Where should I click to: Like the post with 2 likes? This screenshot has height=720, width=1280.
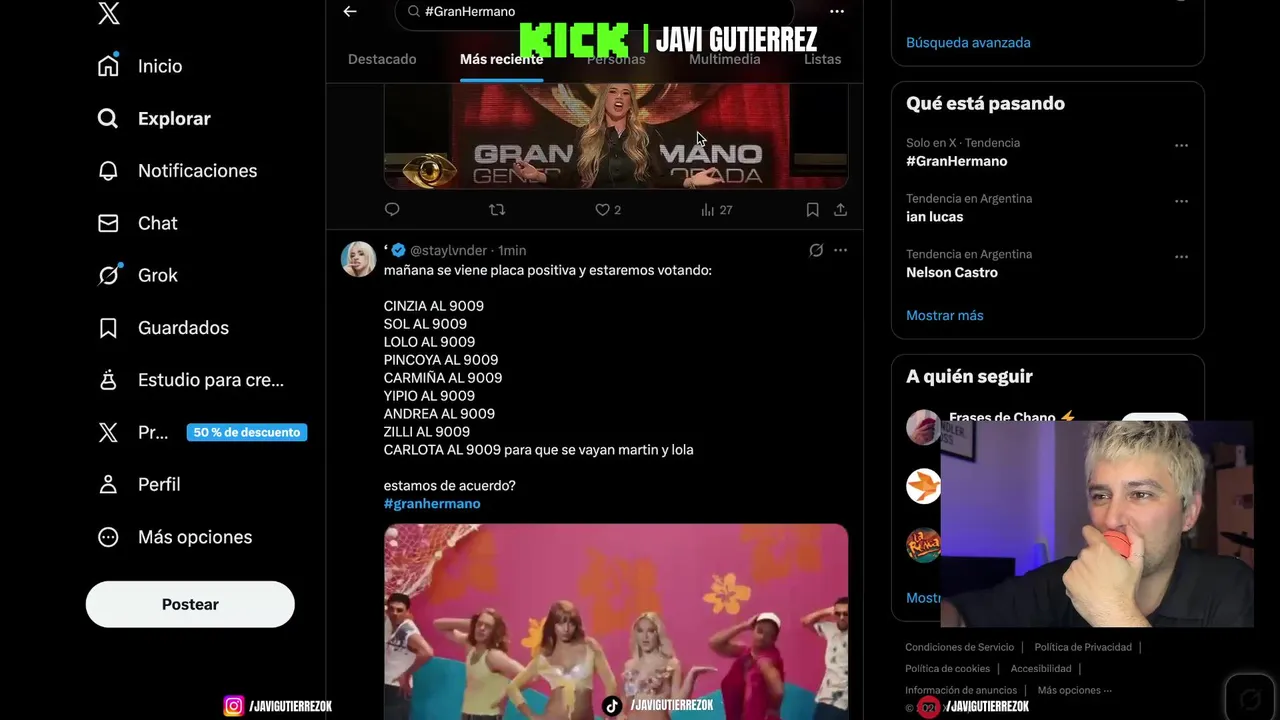pyautogui.click(x=608, y=209)
